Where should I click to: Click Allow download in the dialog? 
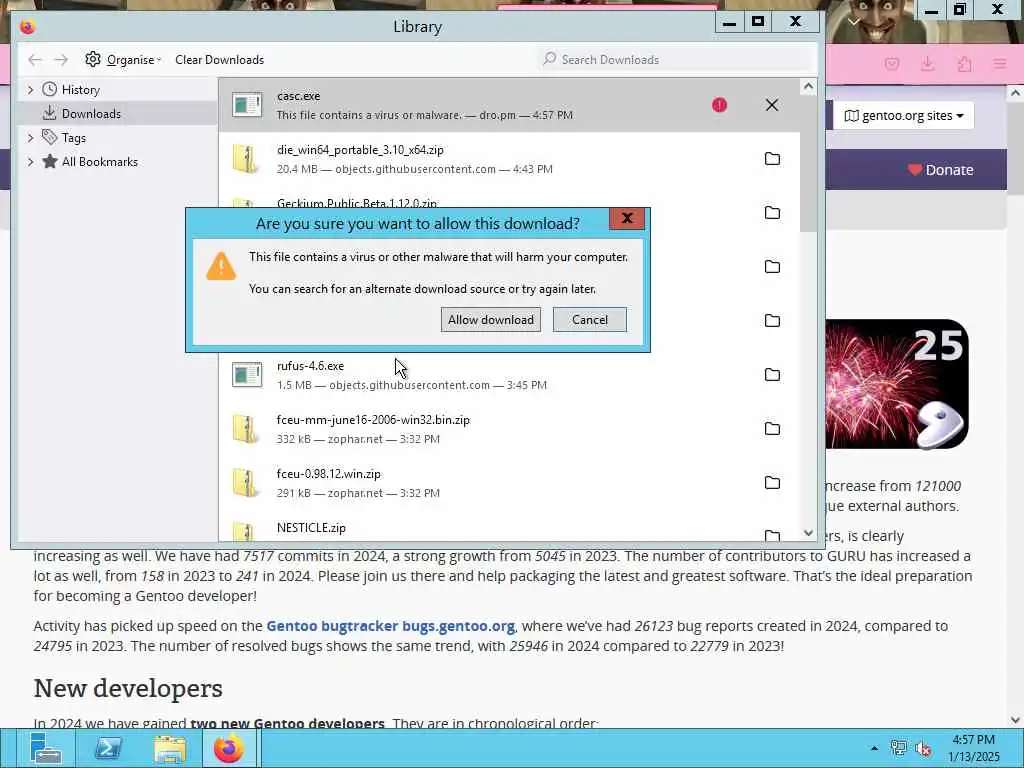(490, 319)
